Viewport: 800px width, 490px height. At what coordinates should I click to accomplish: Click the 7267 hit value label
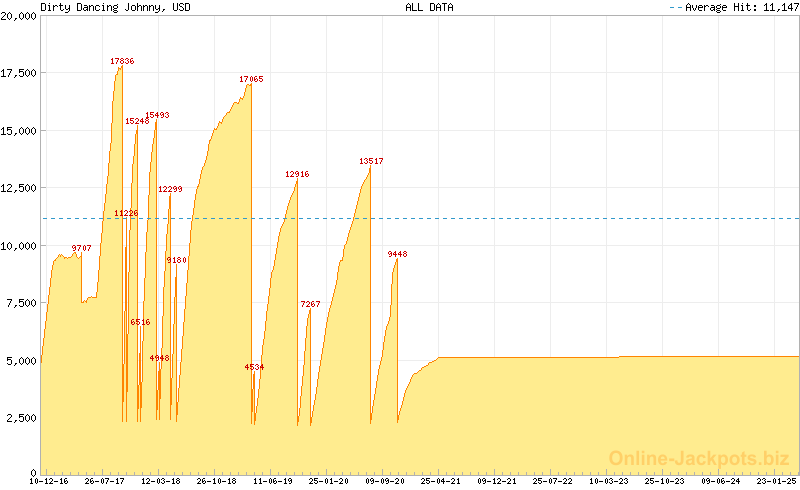(310, 304)
